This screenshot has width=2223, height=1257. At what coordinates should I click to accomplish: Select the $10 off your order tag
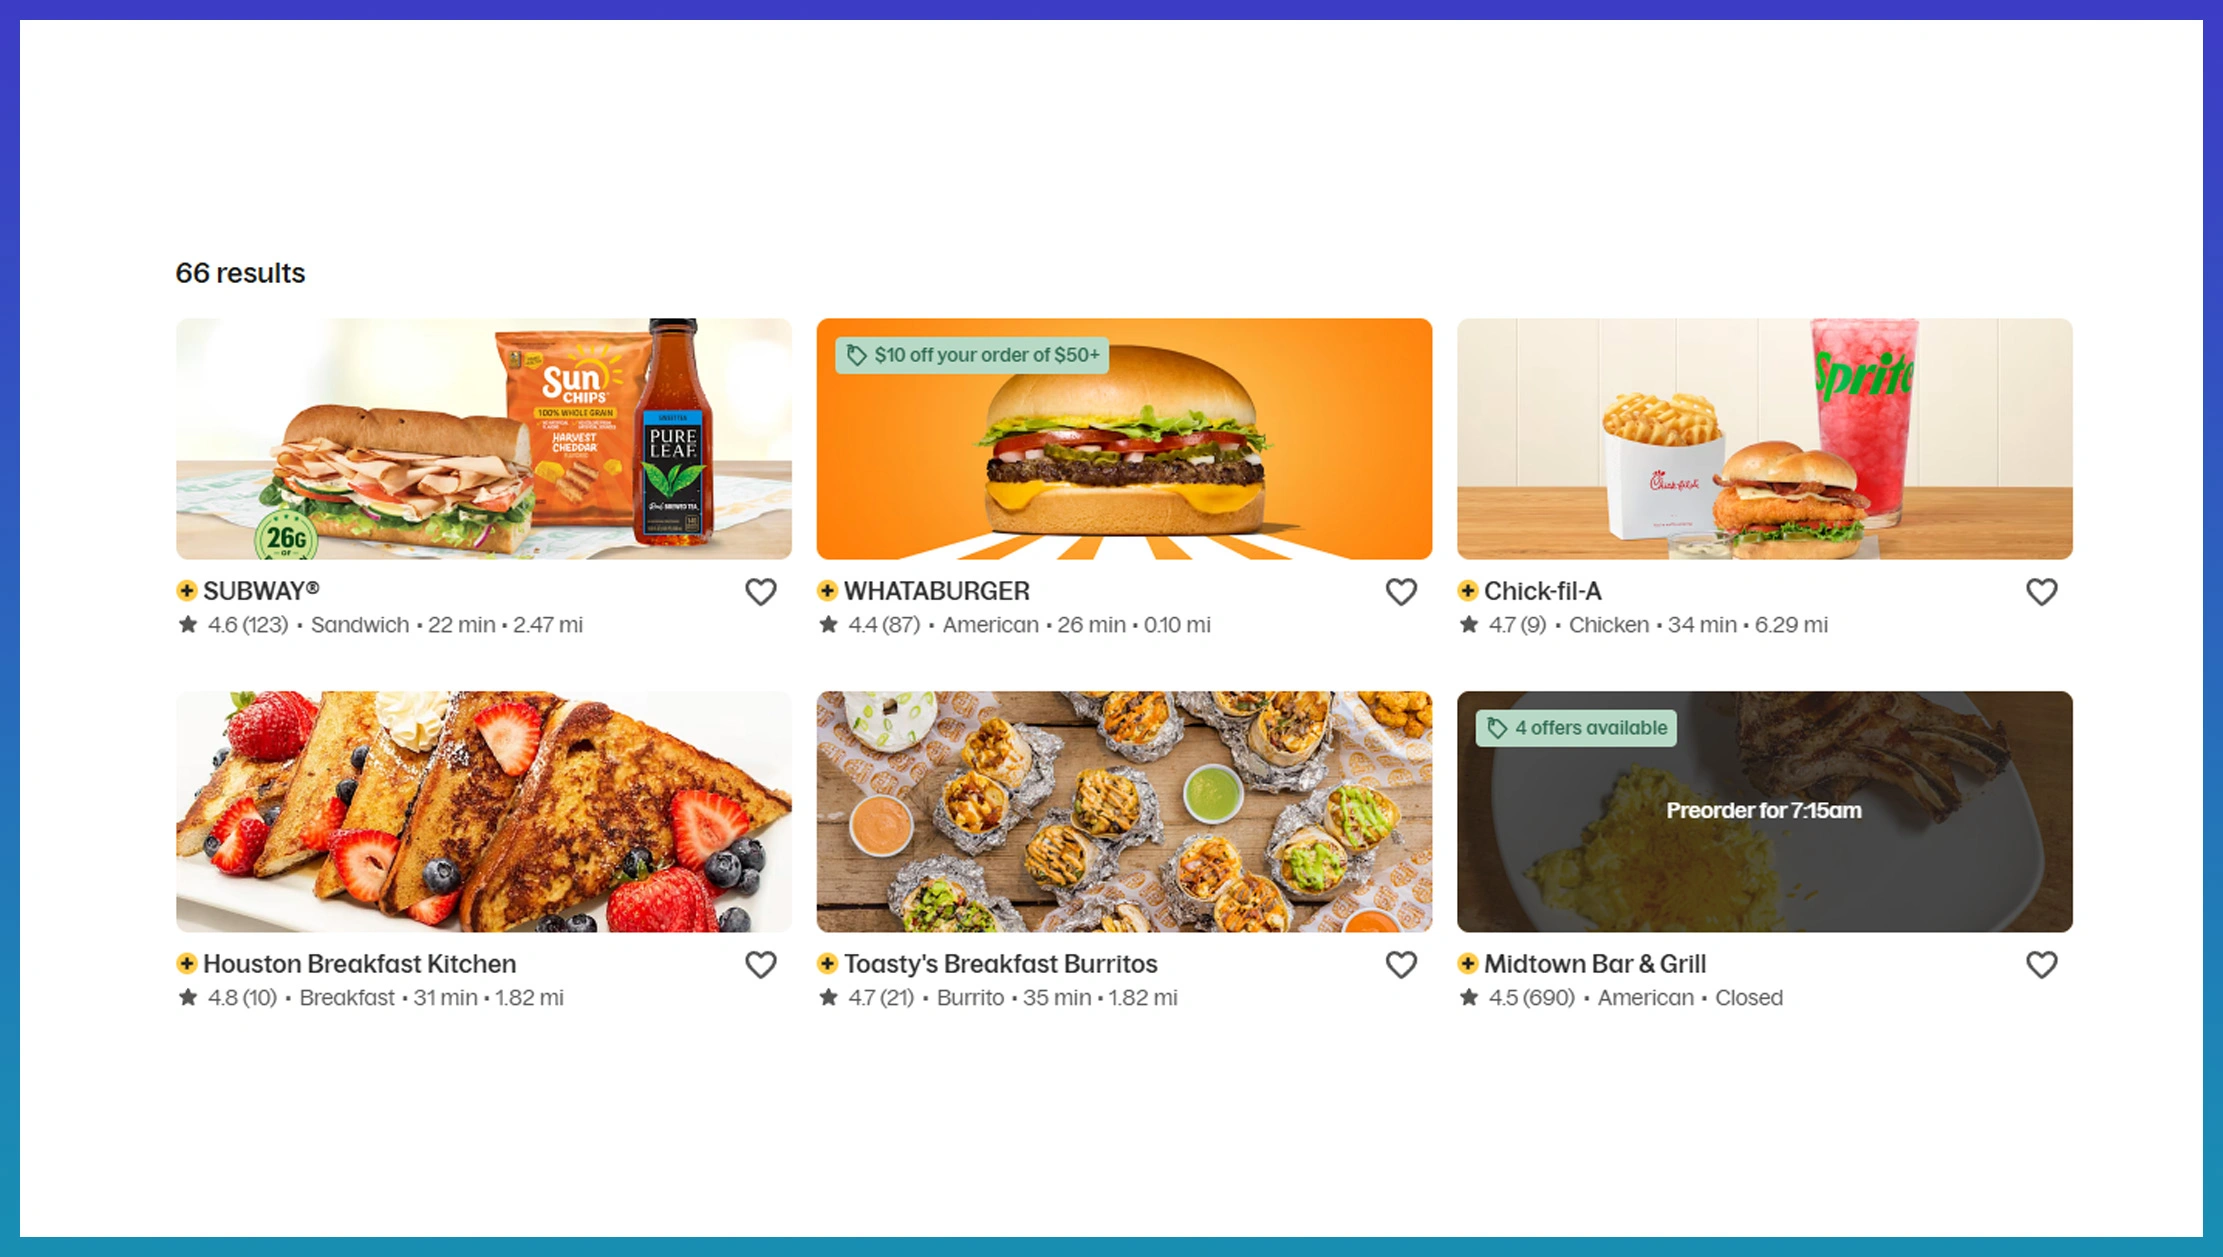pyautogui.click(x=972, y=355)
